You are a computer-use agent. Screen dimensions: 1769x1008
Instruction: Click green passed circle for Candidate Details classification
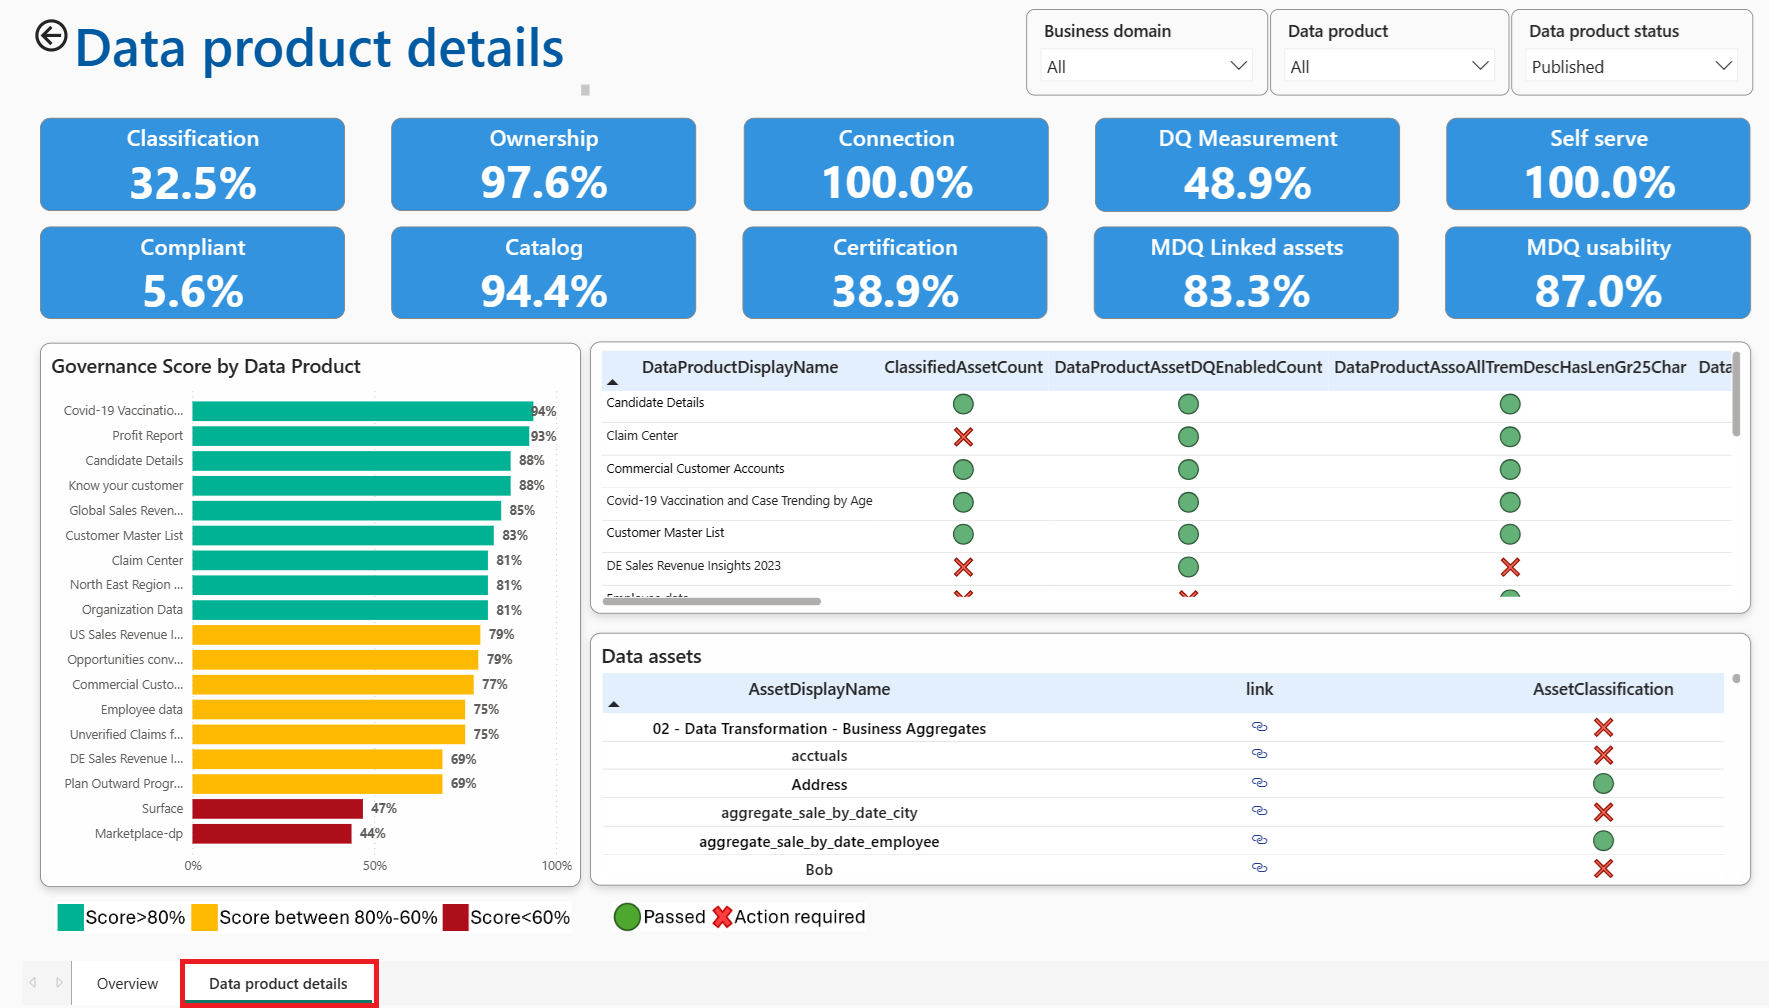(x=963, y=404)
